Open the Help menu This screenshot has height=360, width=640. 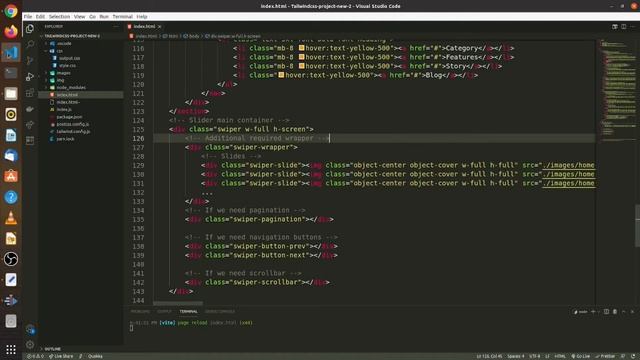click(x=142, y=17)
